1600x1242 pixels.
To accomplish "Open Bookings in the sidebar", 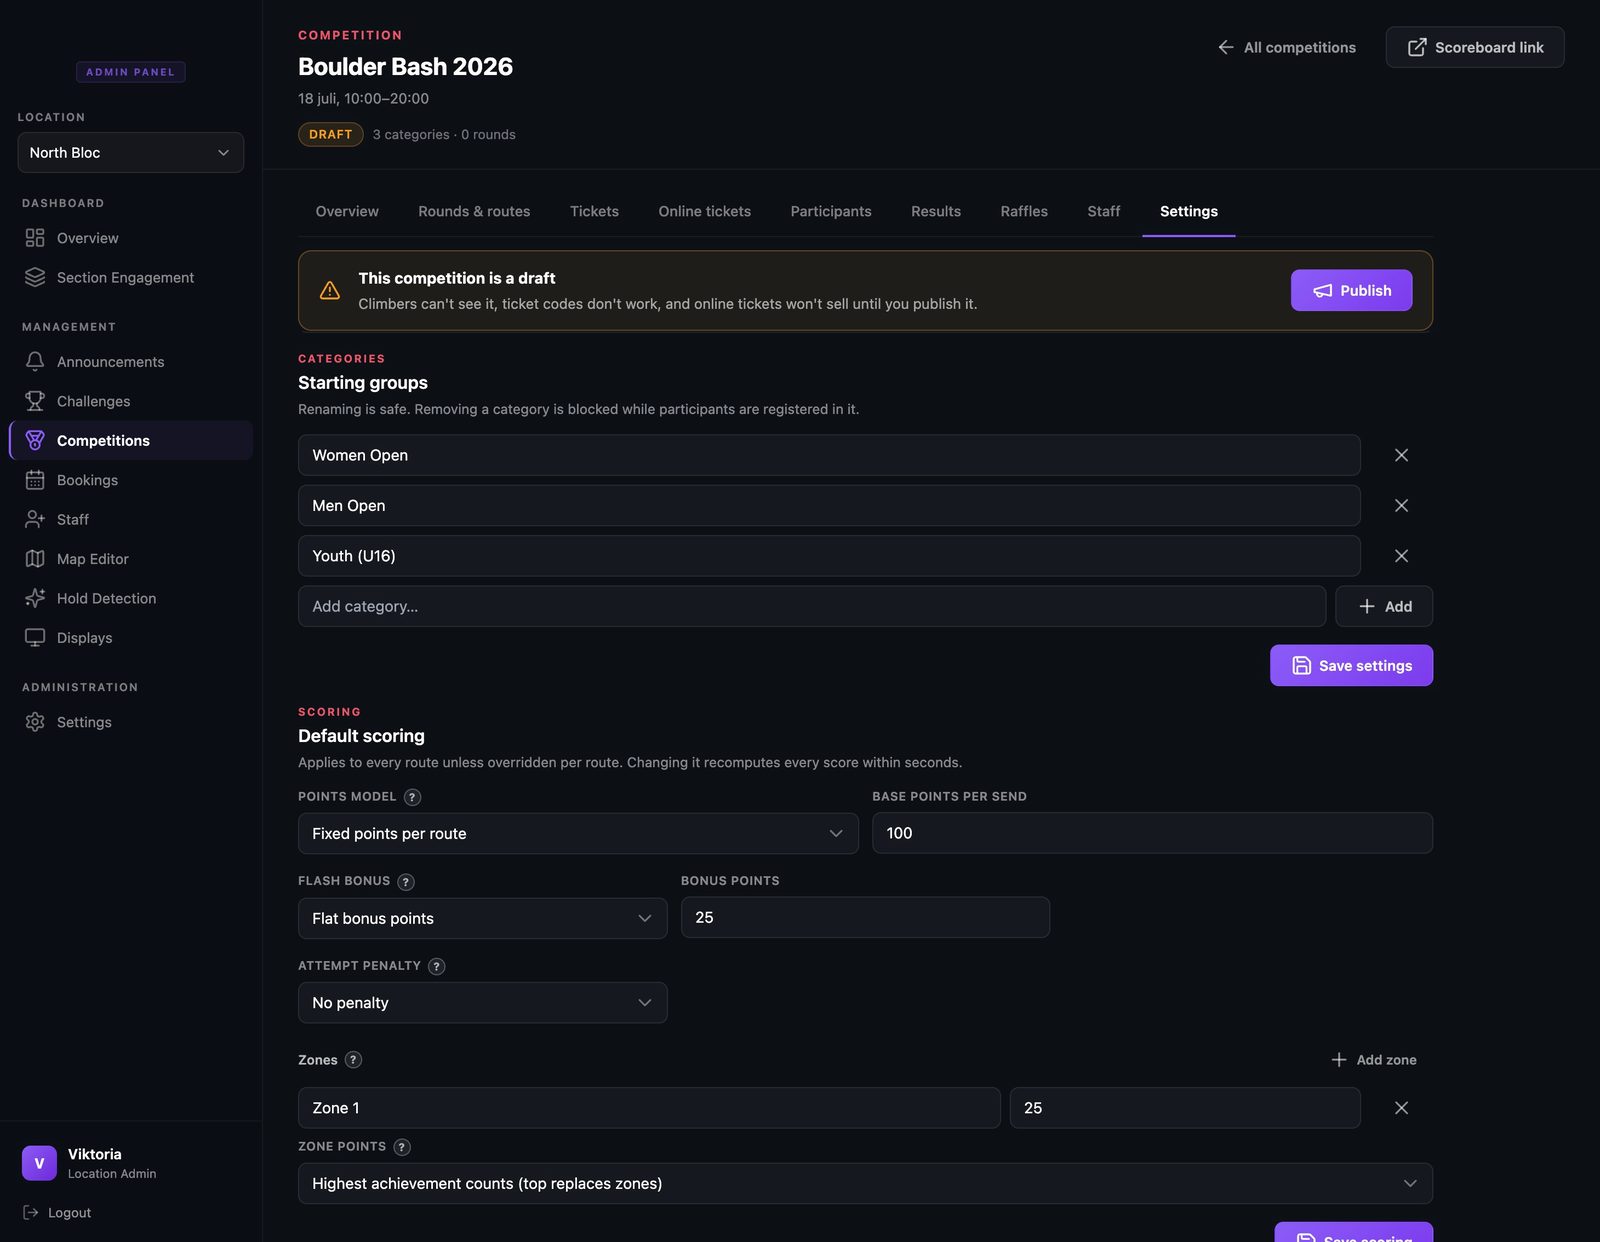I will (131, 480).
